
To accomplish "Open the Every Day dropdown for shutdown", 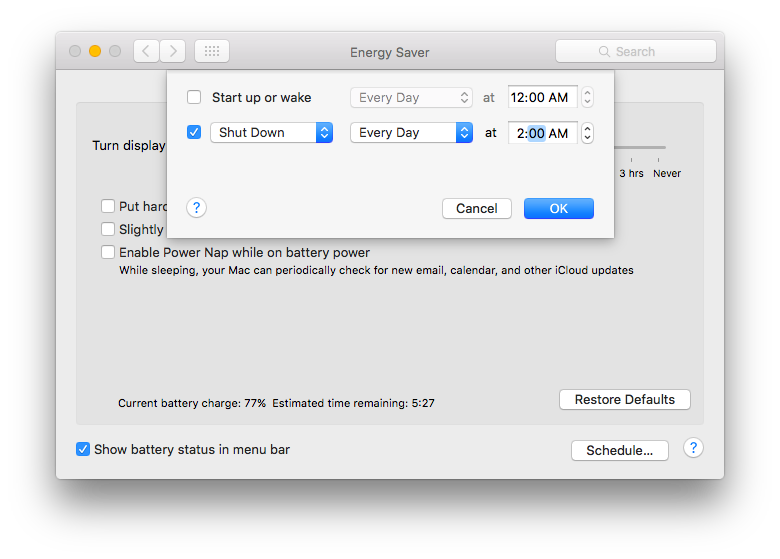I will (411, 132).
